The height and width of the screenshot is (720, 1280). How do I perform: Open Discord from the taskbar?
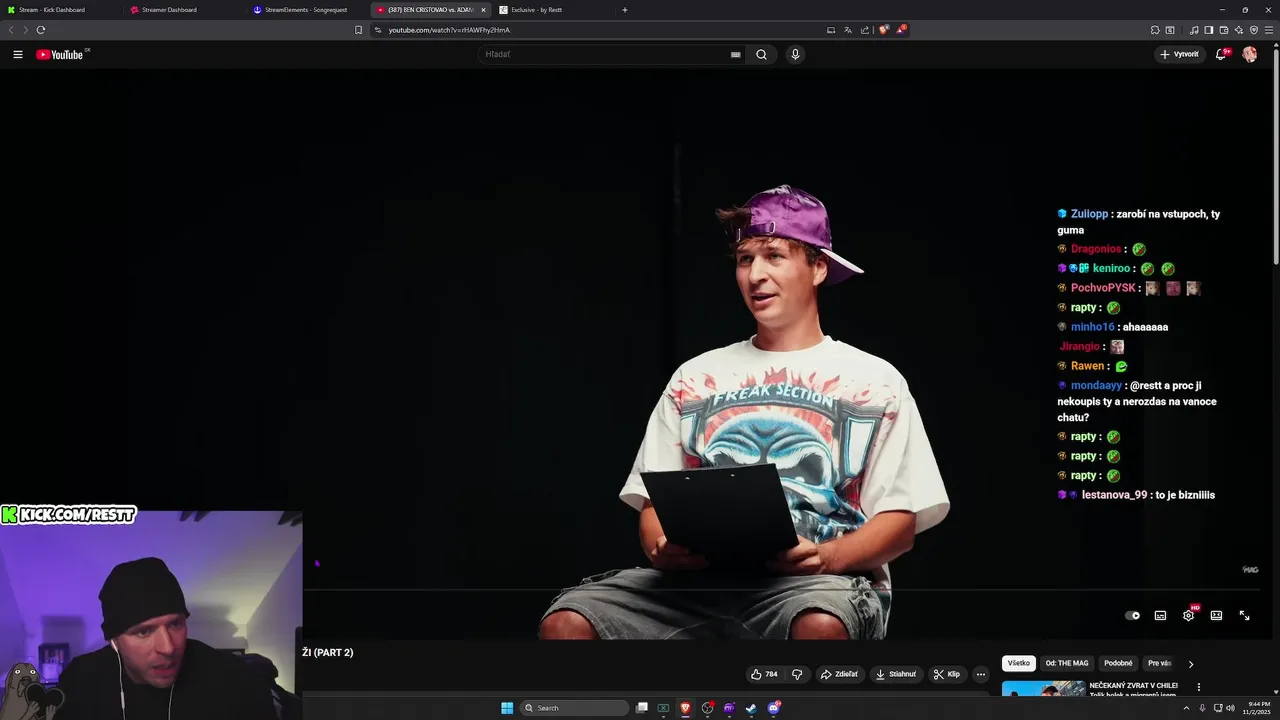pos(773,708)
